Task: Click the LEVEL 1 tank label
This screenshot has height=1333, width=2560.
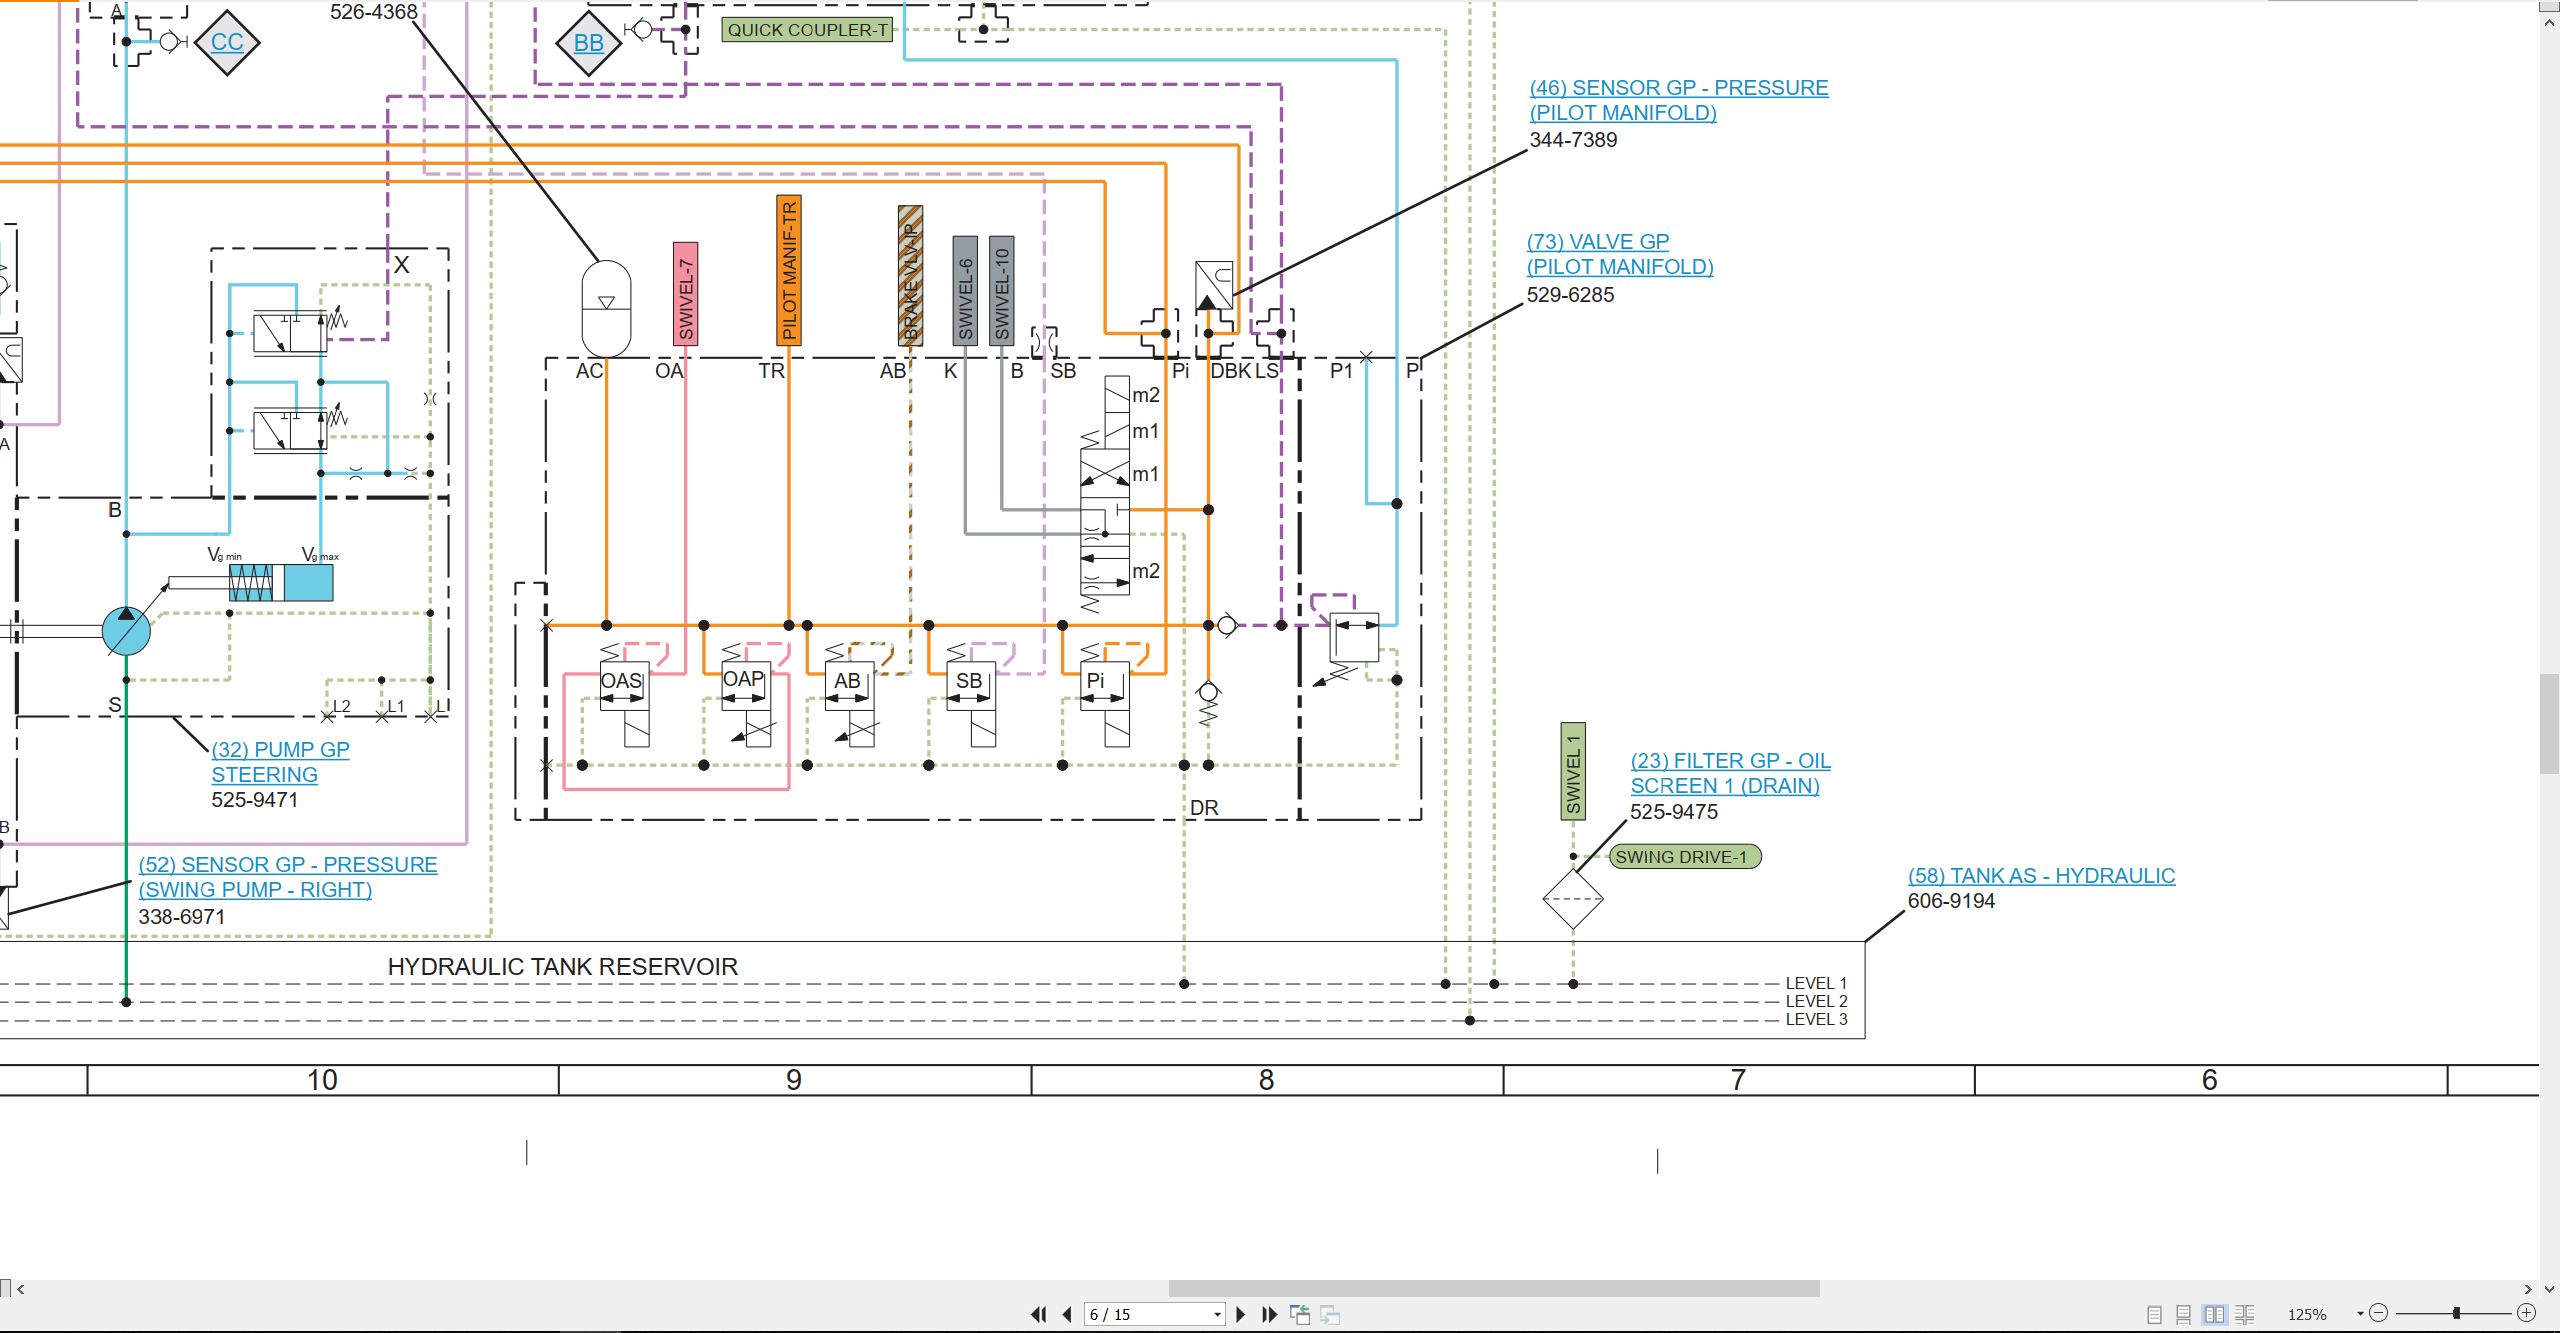Action: coord(1817,983)
